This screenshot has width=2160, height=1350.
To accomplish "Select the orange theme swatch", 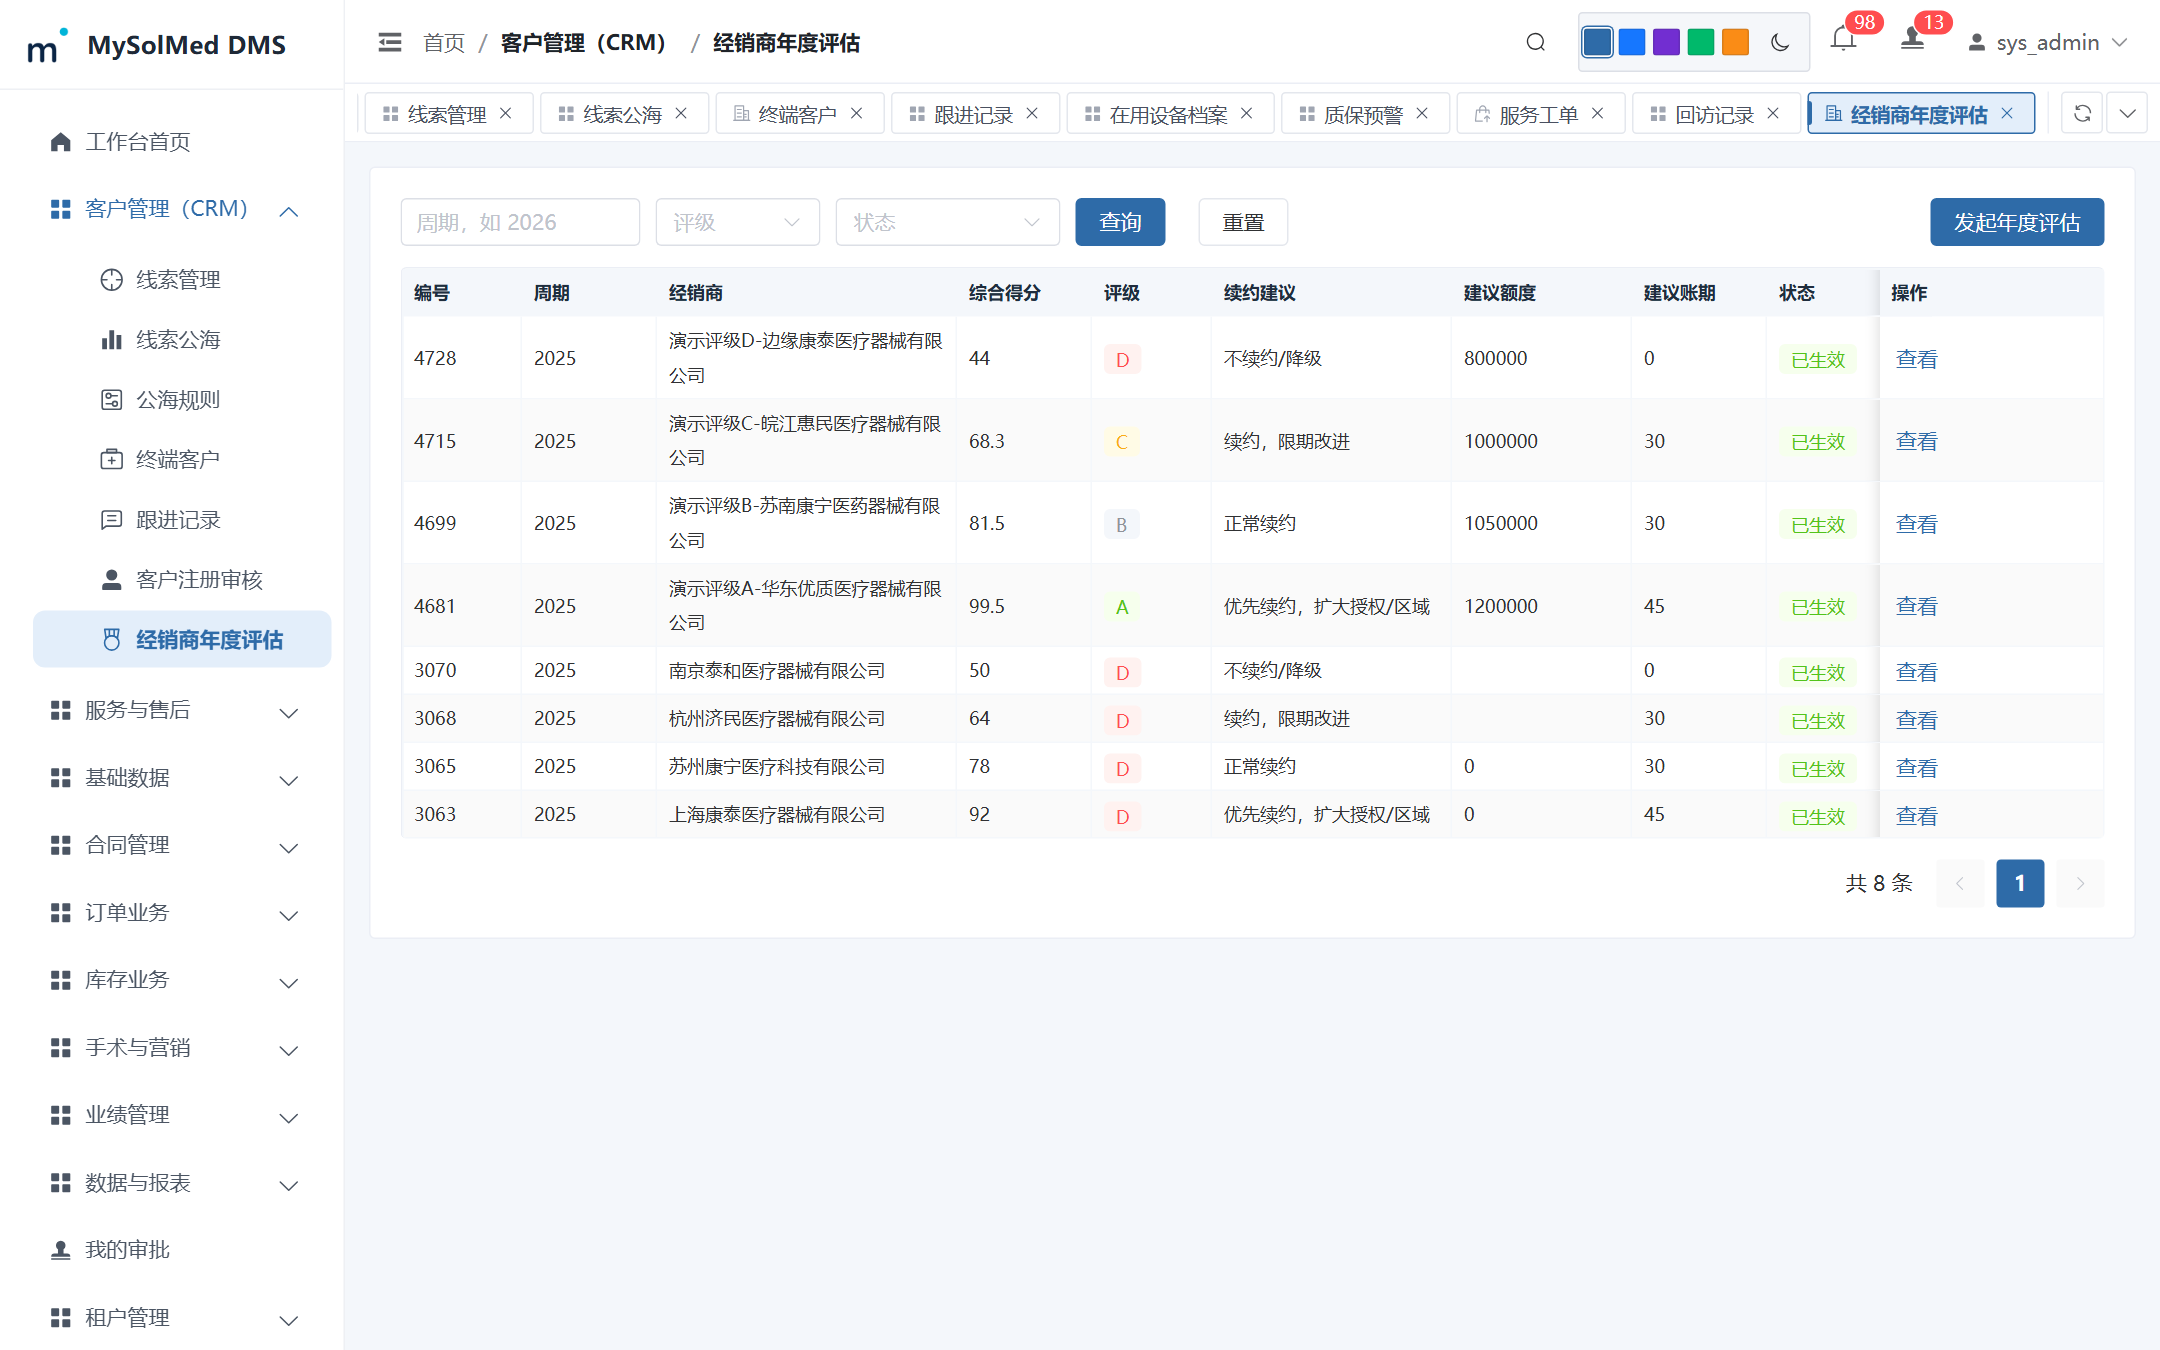I will pos(1735,42).
